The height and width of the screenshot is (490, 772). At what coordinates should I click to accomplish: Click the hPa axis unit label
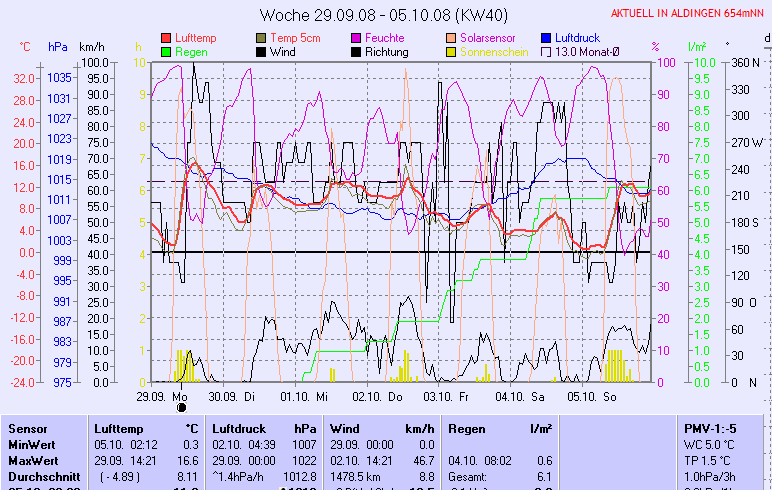click(x=58, y=47)
